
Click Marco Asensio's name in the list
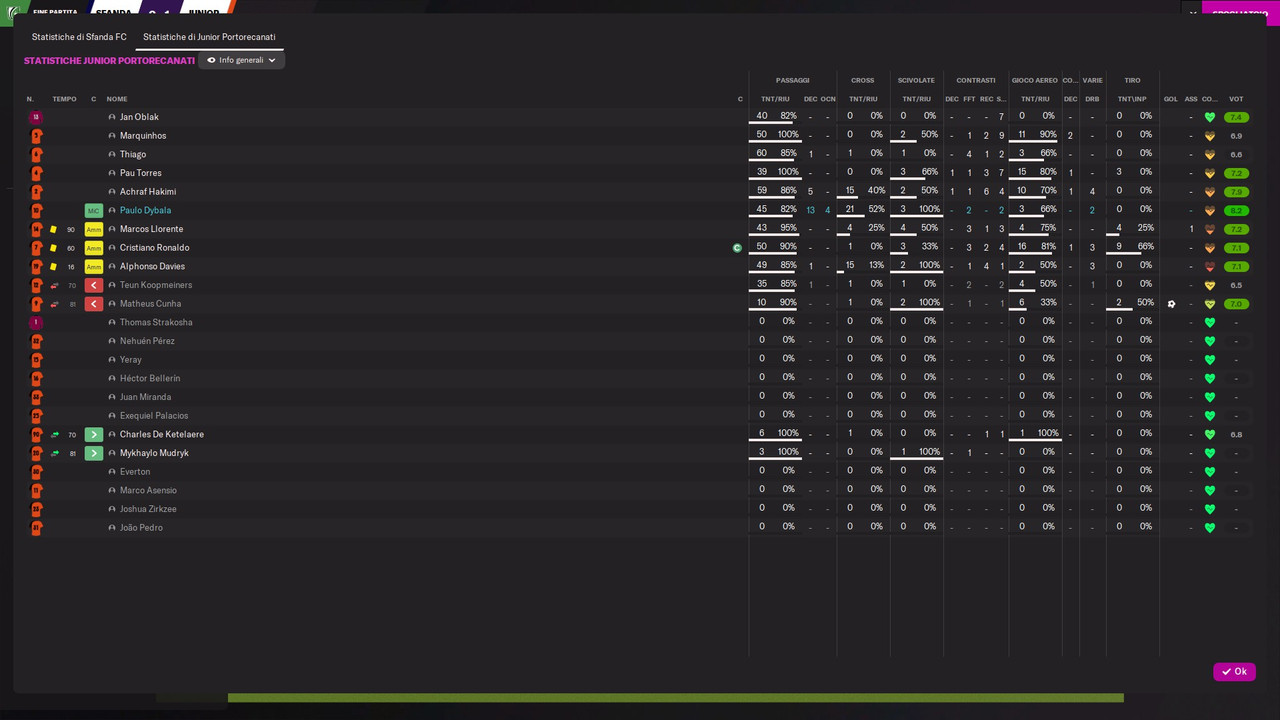pyautogui.click(x=148, y=491)
